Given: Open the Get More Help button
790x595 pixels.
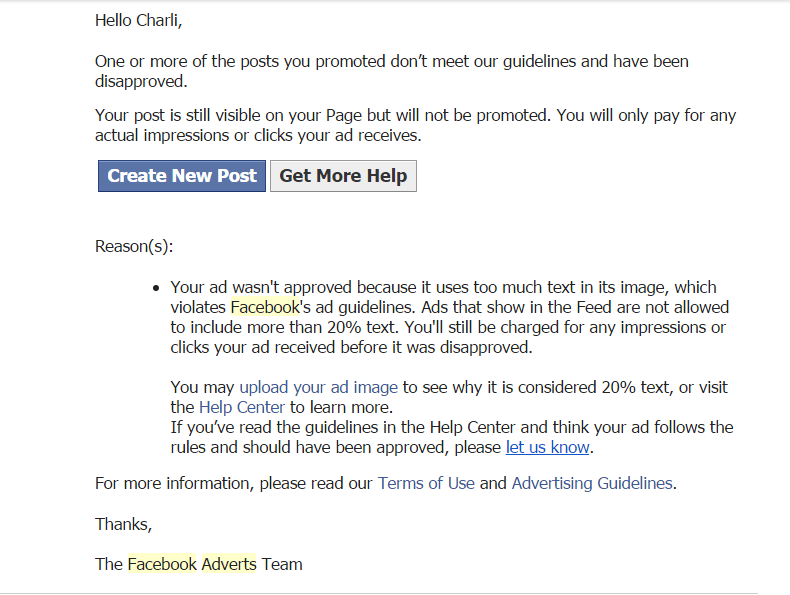Looking at the screenshot, I should [344, 176].
